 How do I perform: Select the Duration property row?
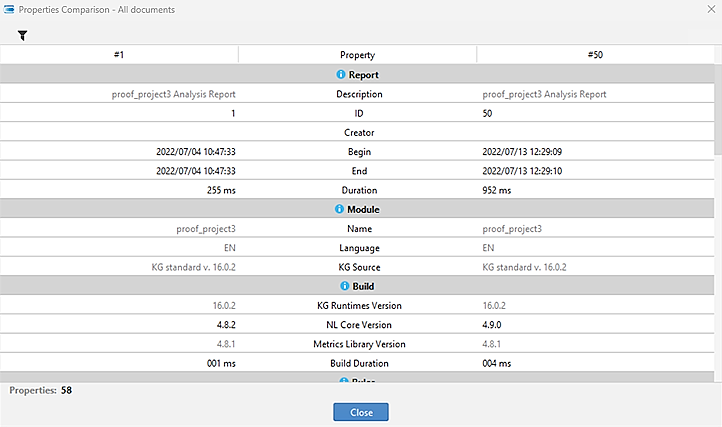[x=357, y=190]
